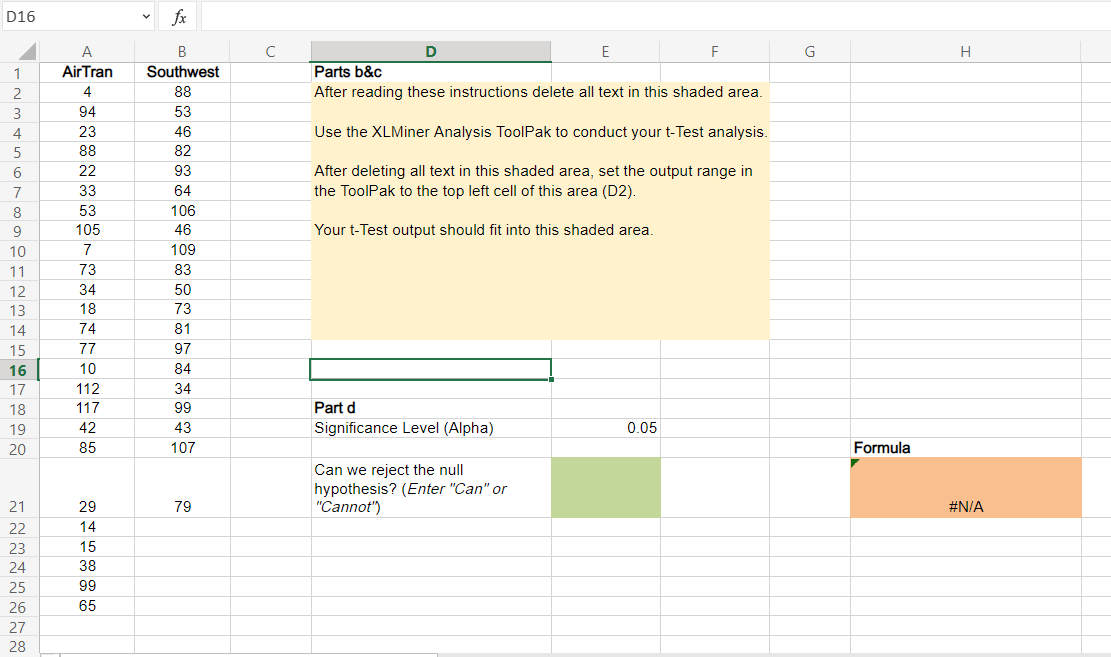Viewport: 1111px width, 657px height.
Task: Select row 28 header
Action: 18,646
